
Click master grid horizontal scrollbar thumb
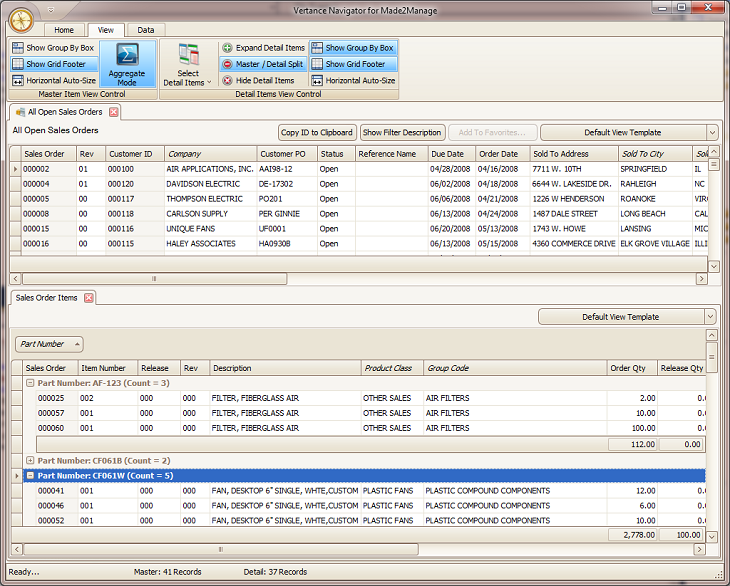point(154,279)
